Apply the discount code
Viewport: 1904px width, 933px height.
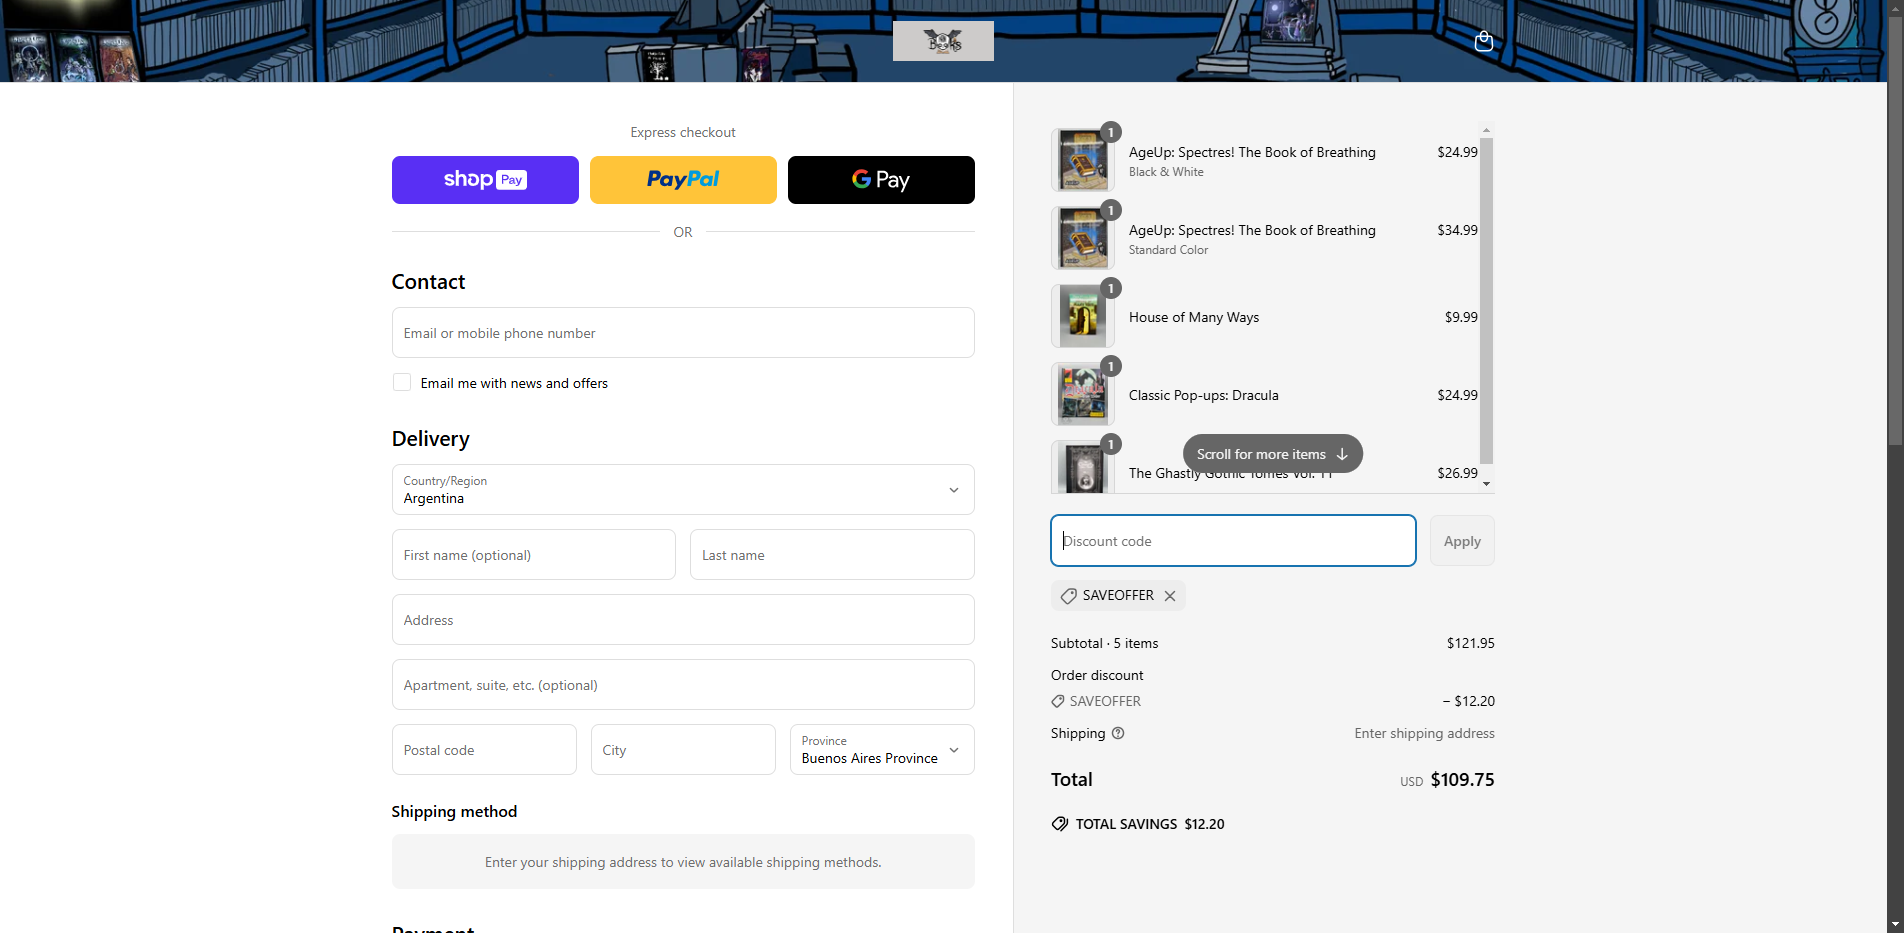1462,541
